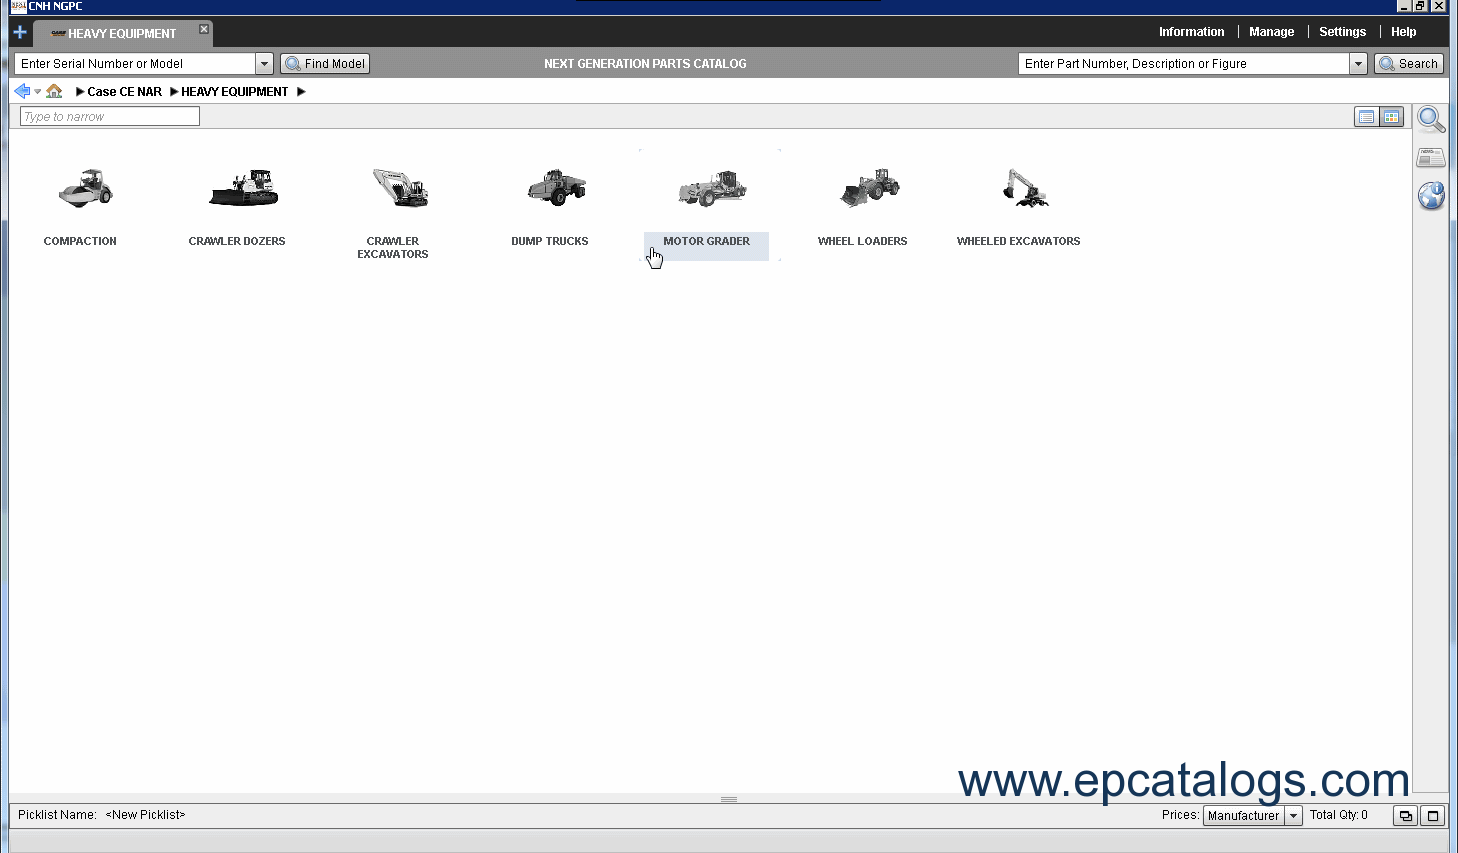Go to home via house icon
Screen dimensions: 1458x853
click(x=54, y=91)
